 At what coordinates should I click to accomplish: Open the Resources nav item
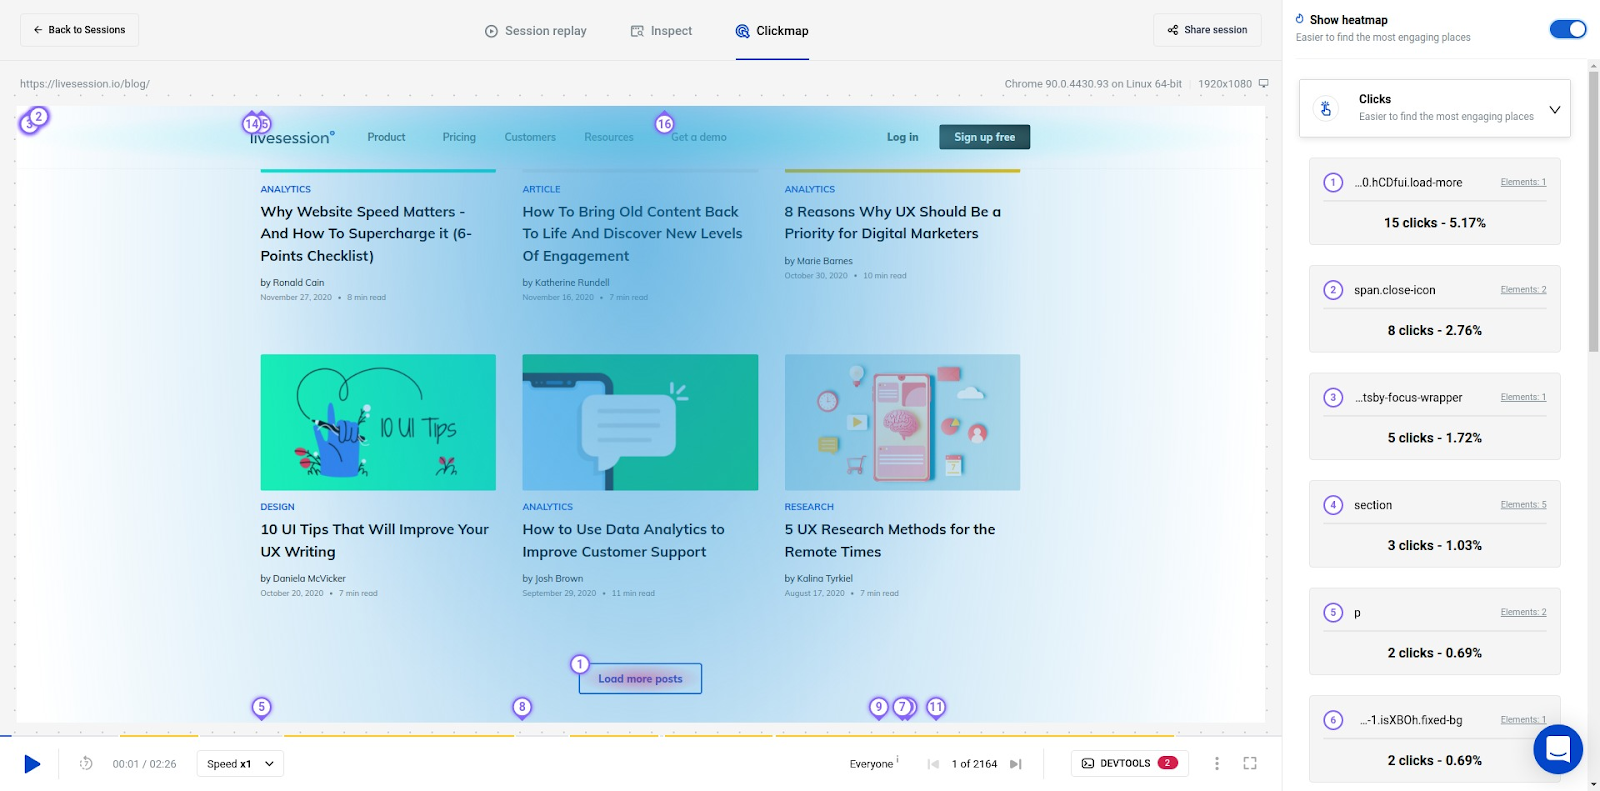pos(609,137)
